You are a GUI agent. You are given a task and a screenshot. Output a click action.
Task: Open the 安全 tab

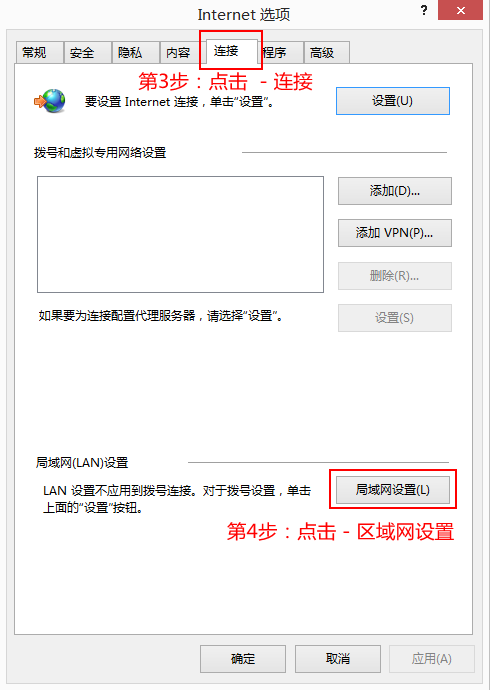tap(88, 53)
